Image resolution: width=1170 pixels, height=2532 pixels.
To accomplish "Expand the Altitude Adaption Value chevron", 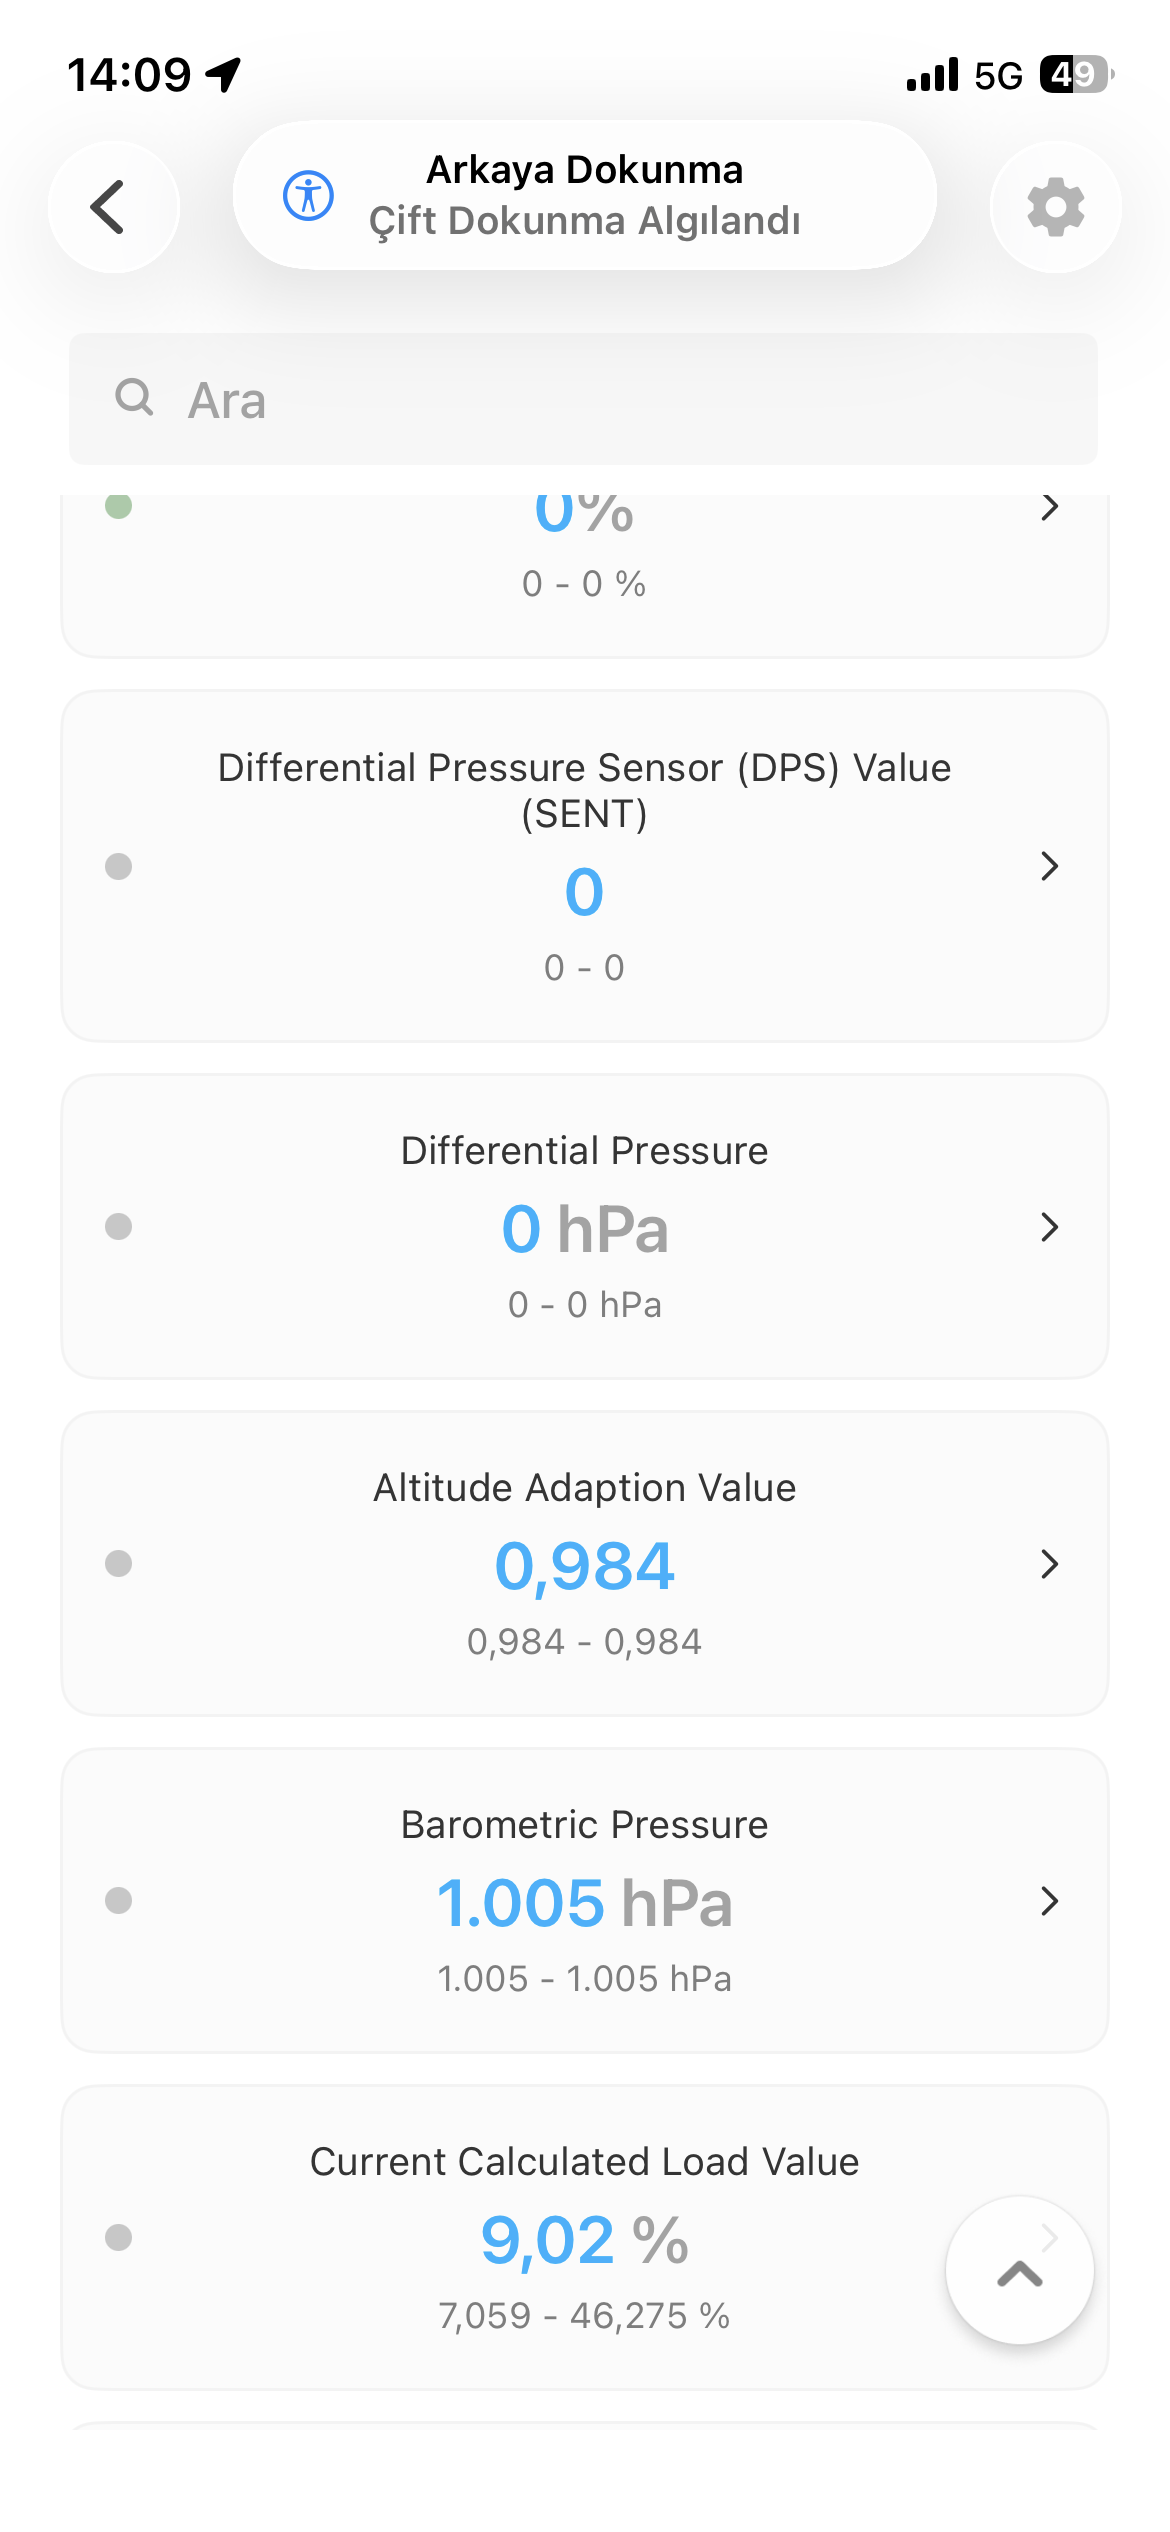I will coord(1049,1564).
